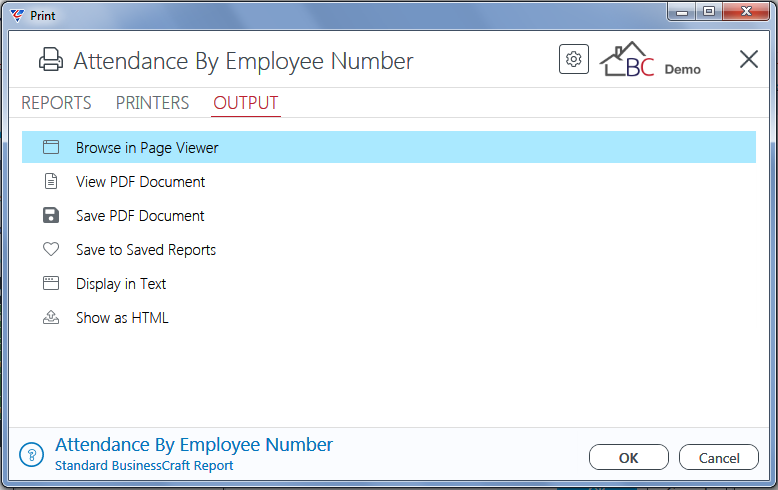778x490 pixels.
Task: Click the Show as HTML upload icon
Action: pyautogui.click(x=51, y=317)
